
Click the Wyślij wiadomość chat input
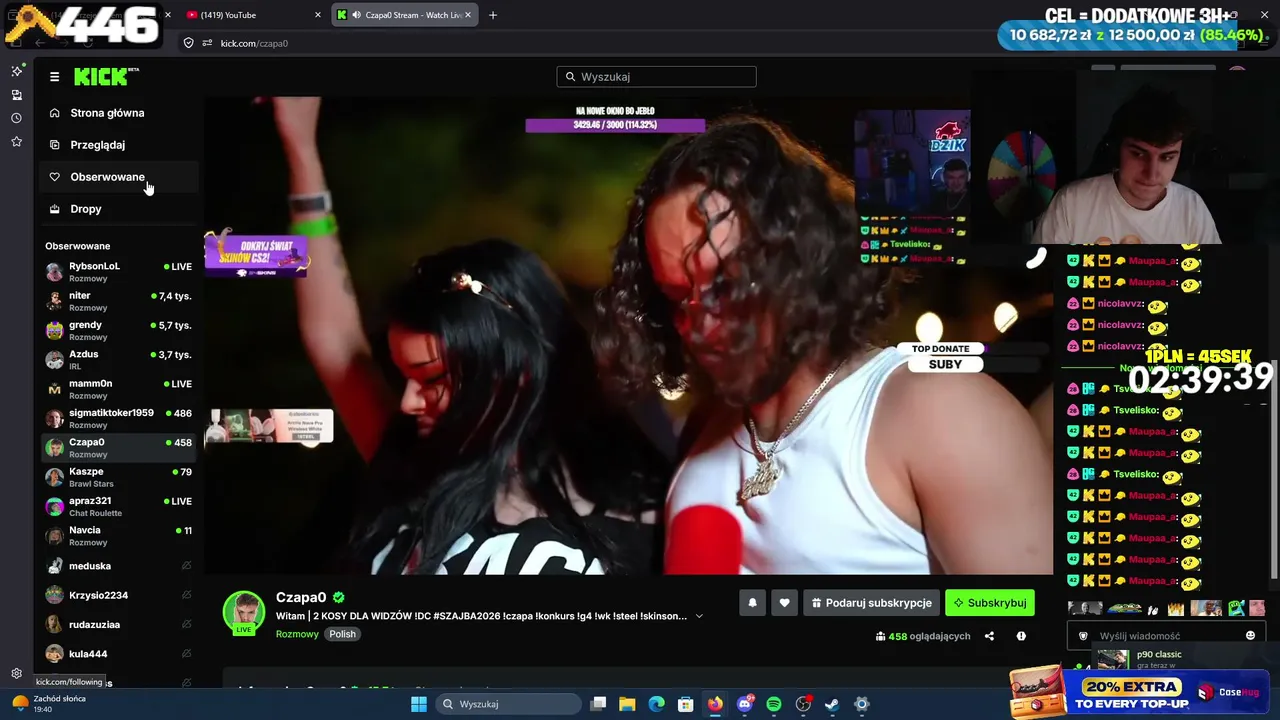tap(1166, 636)
